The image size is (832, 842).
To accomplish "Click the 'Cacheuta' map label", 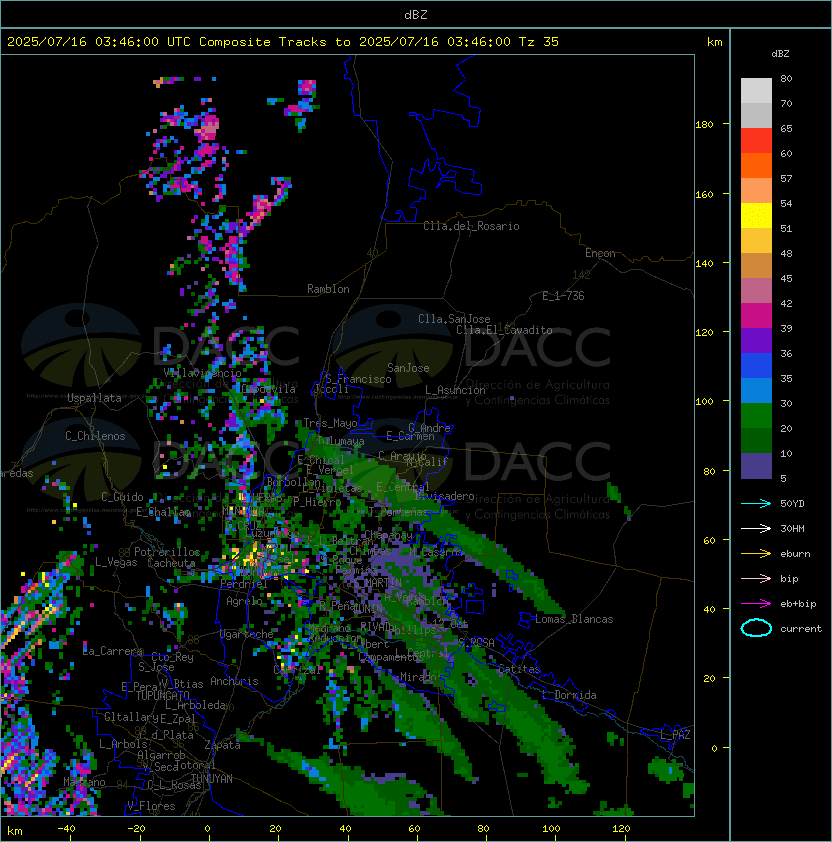I will [171, 563].
